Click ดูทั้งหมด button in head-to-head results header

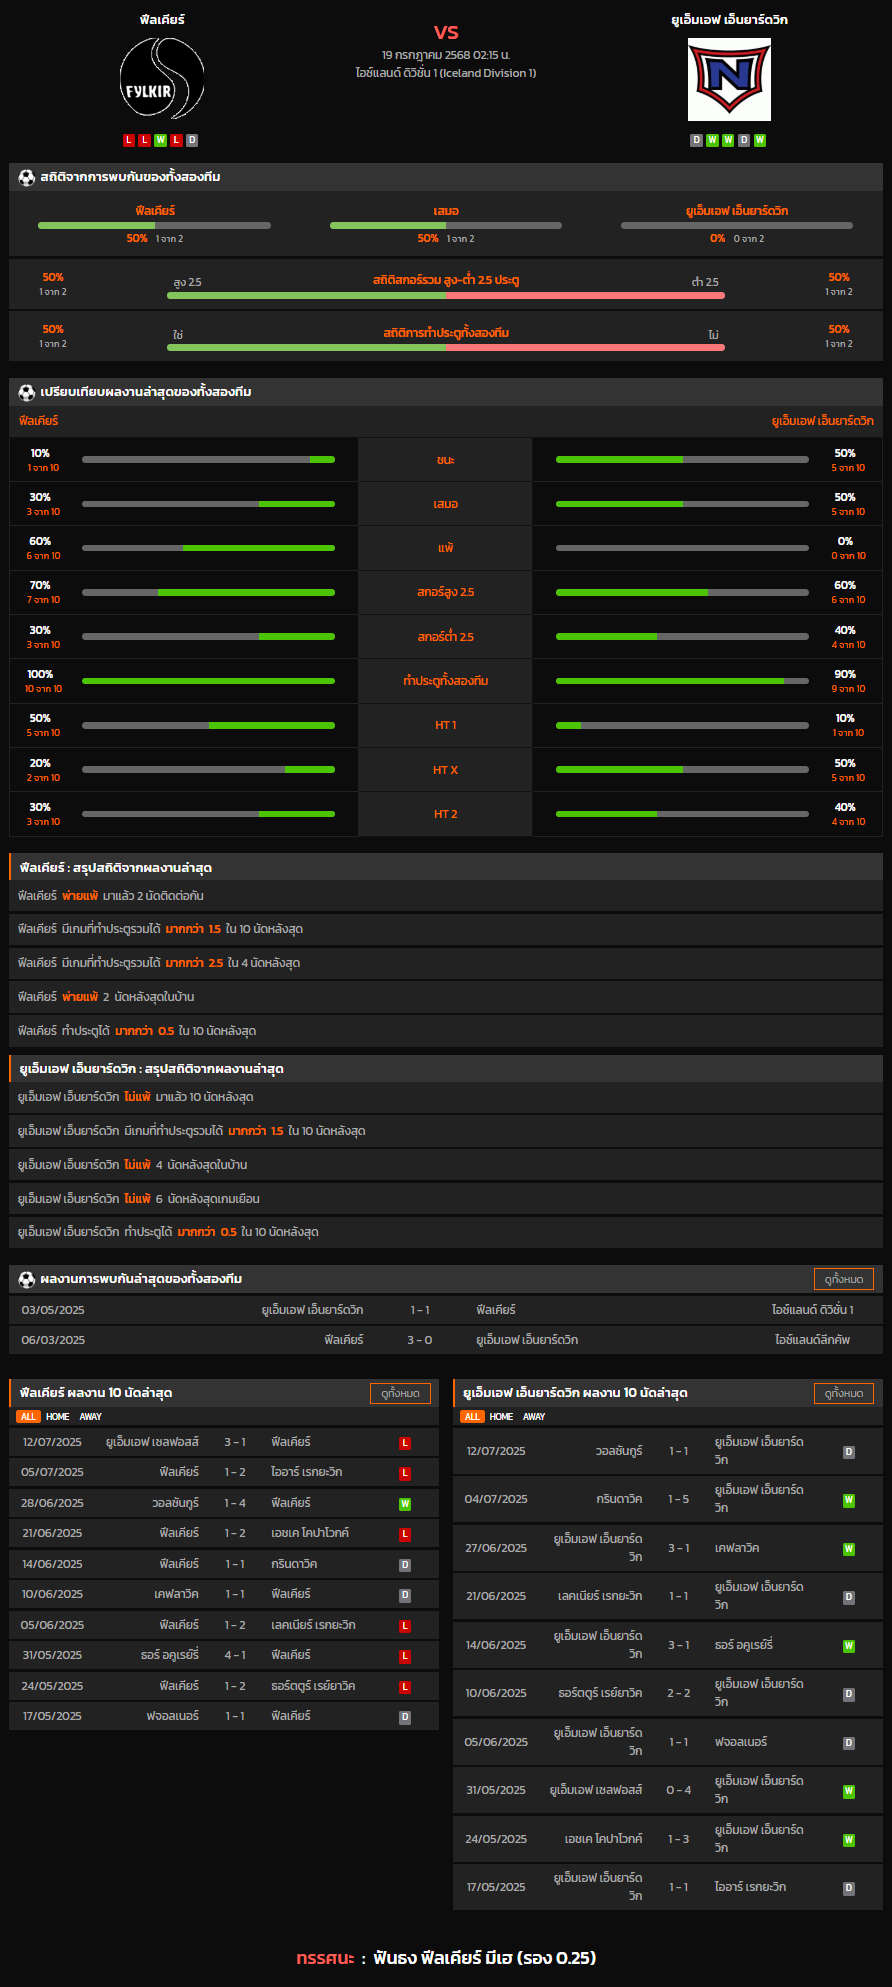[x=844, y=1279]
